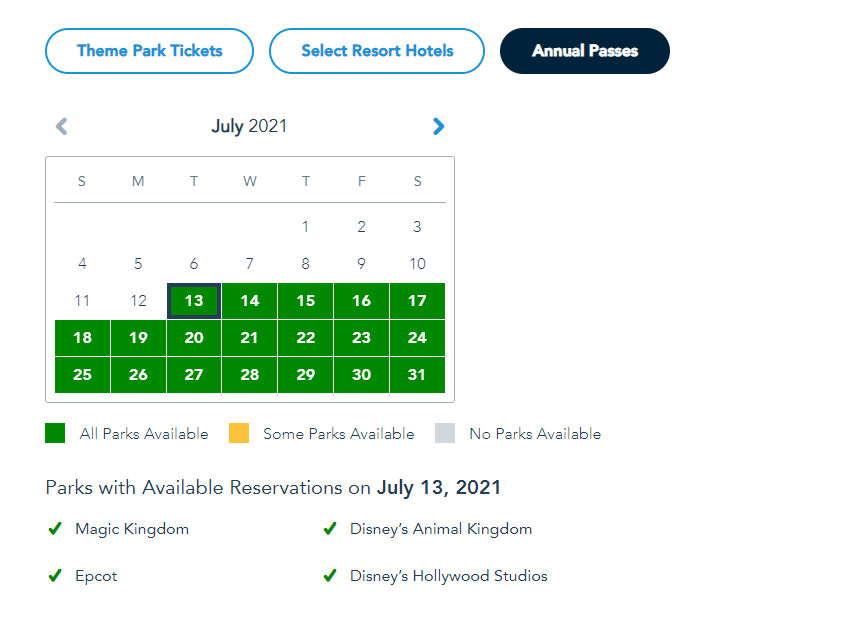Switch to the Select Resort Hotels tab
Image resolution: width=851 pixels, height=617 pixels.
coord(377,51)
